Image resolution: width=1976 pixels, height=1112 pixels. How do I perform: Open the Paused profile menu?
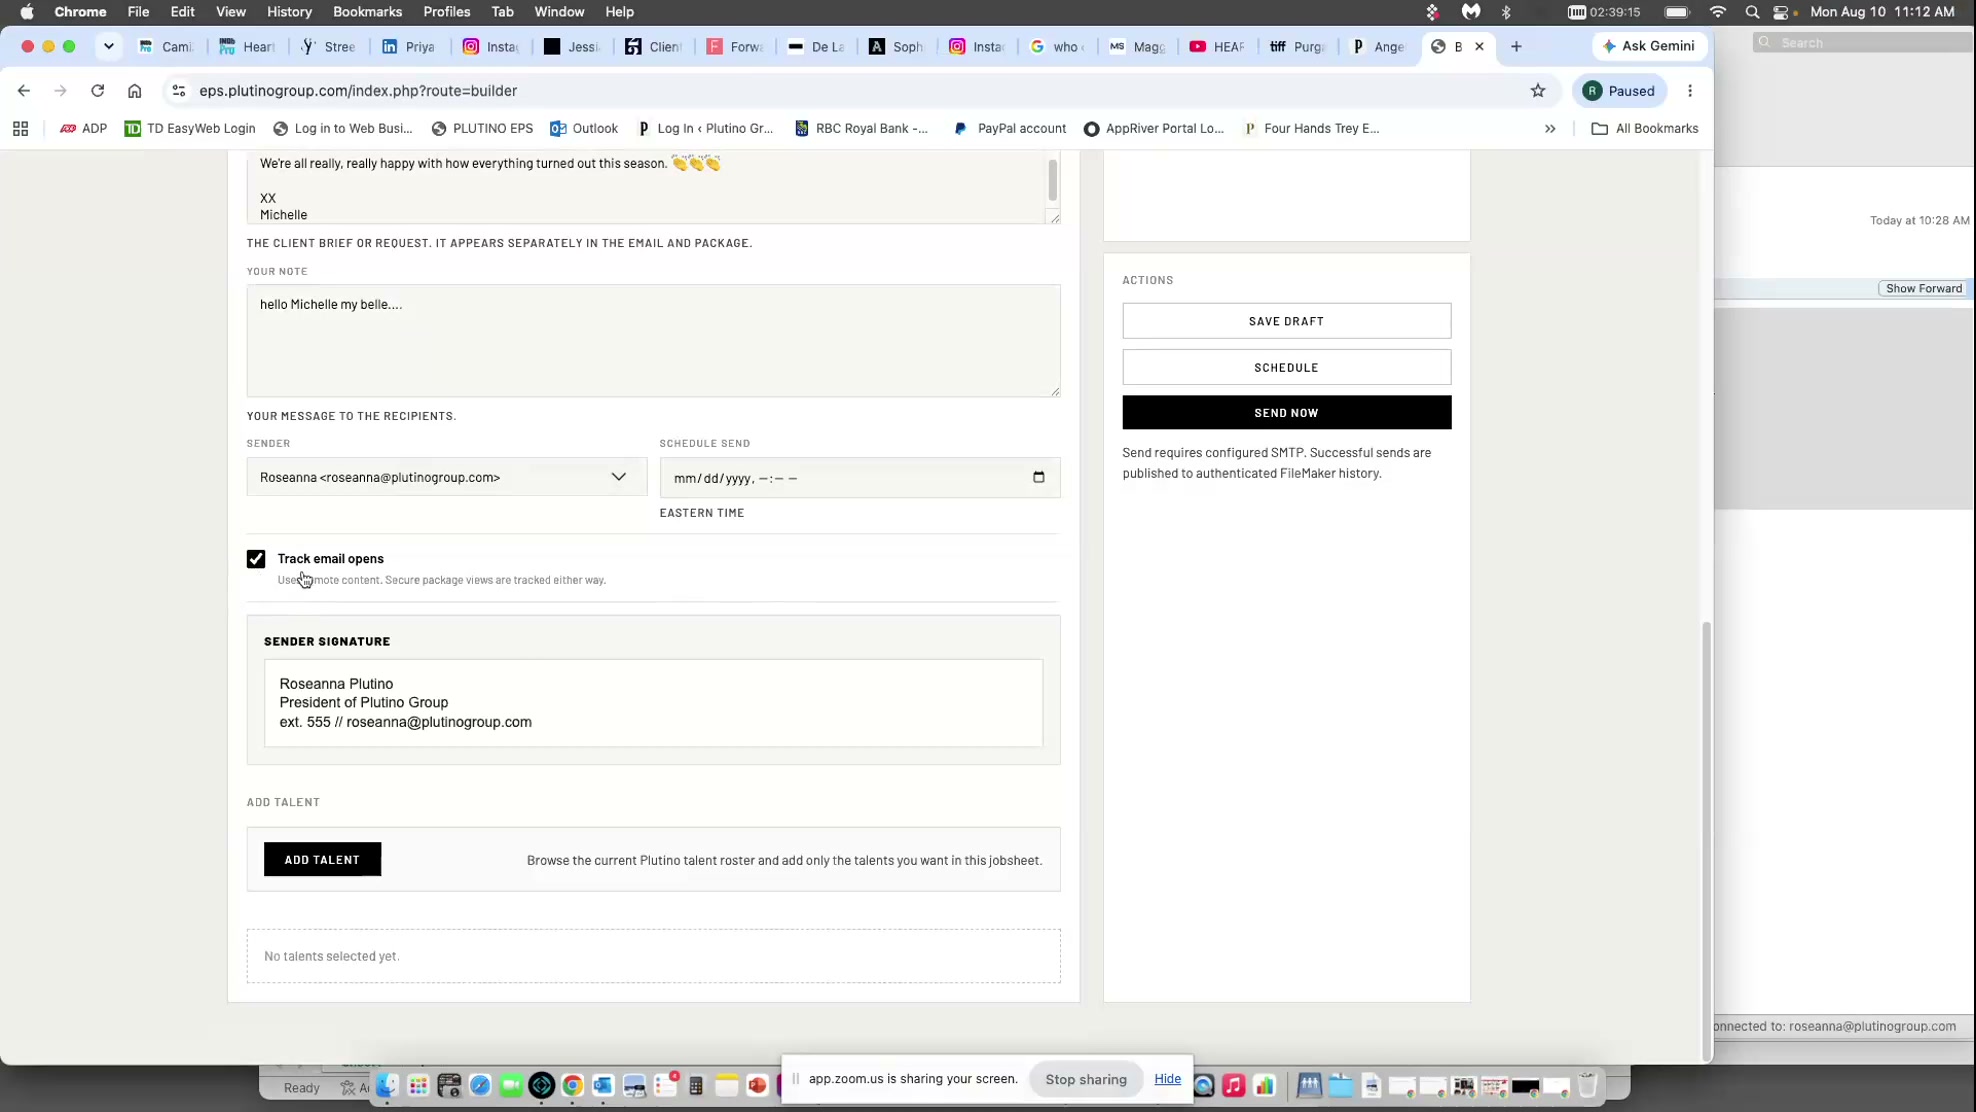click(1619, 91)
